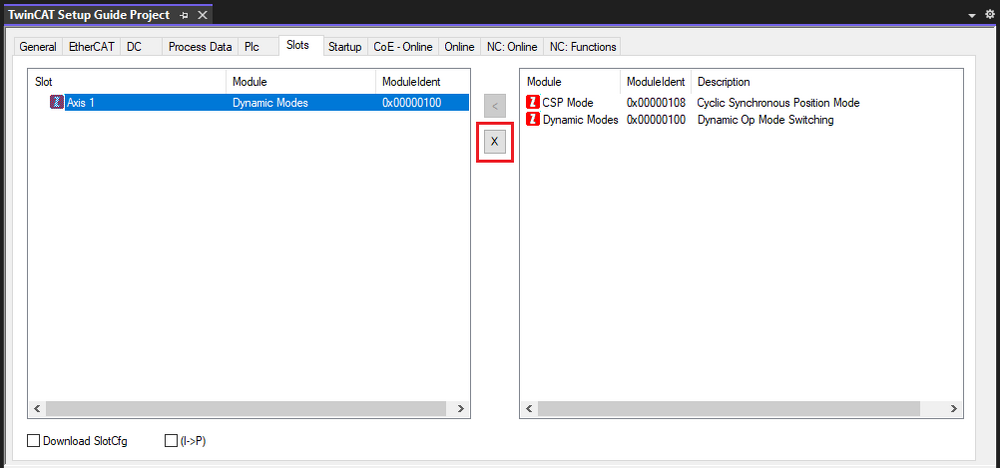Click the Description column header
Screen dimensions: 1000x468
pos(724,82)
